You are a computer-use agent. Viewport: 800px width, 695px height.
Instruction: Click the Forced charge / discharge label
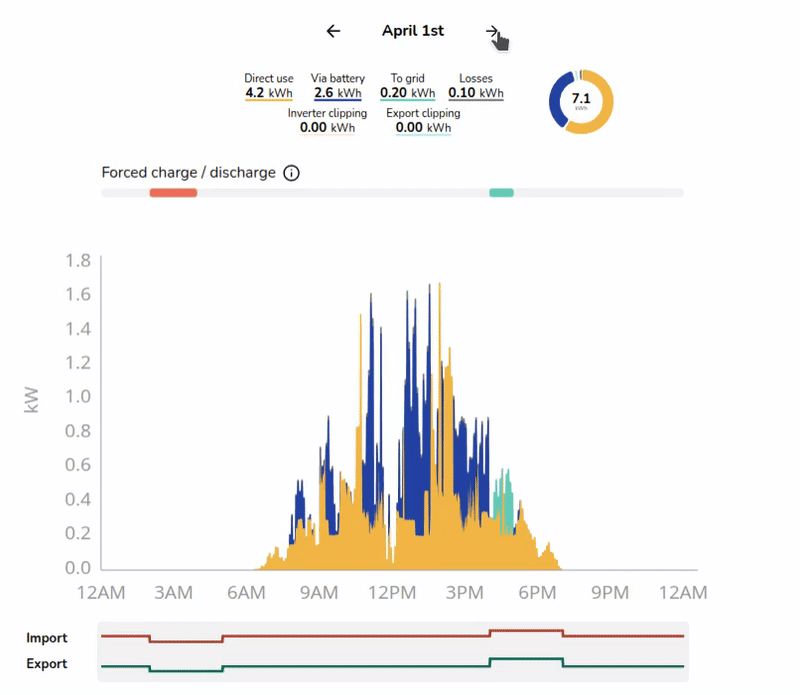(188, 173)
